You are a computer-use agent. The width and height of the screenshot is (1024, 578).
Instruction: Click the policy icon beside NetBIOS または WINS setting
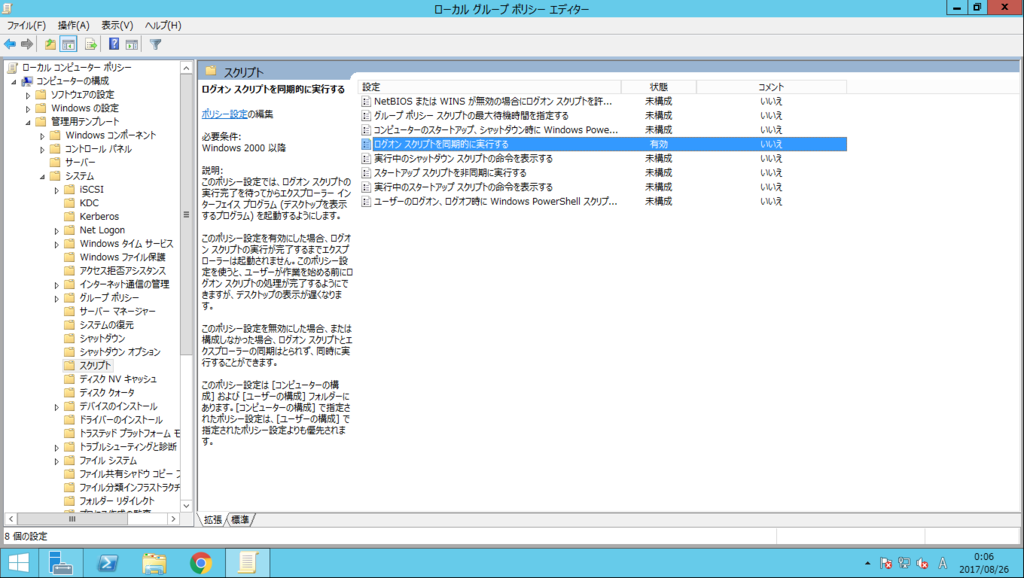(x=366, y=101)
